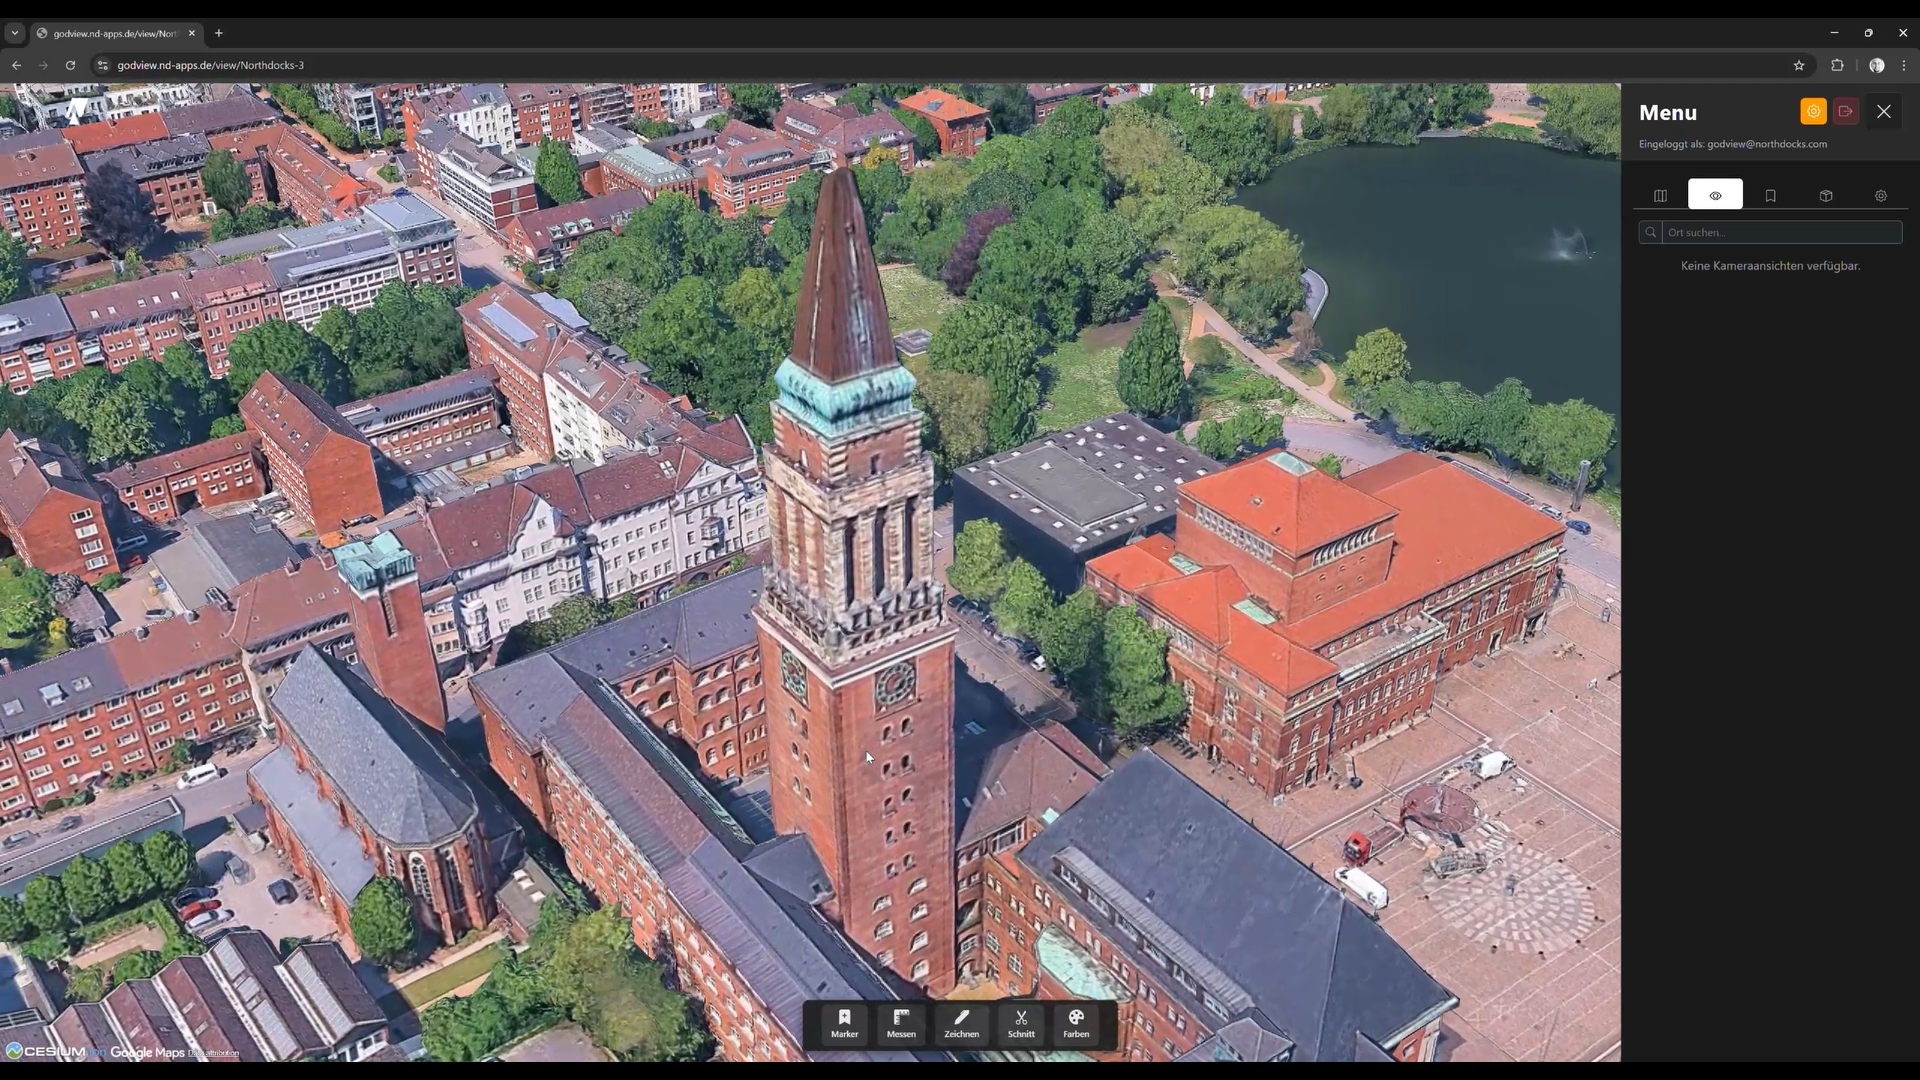Open the map layers panel tab icon
Image resolution: width=1920 pixels, height=1080 pixels.
point(1661,196)
